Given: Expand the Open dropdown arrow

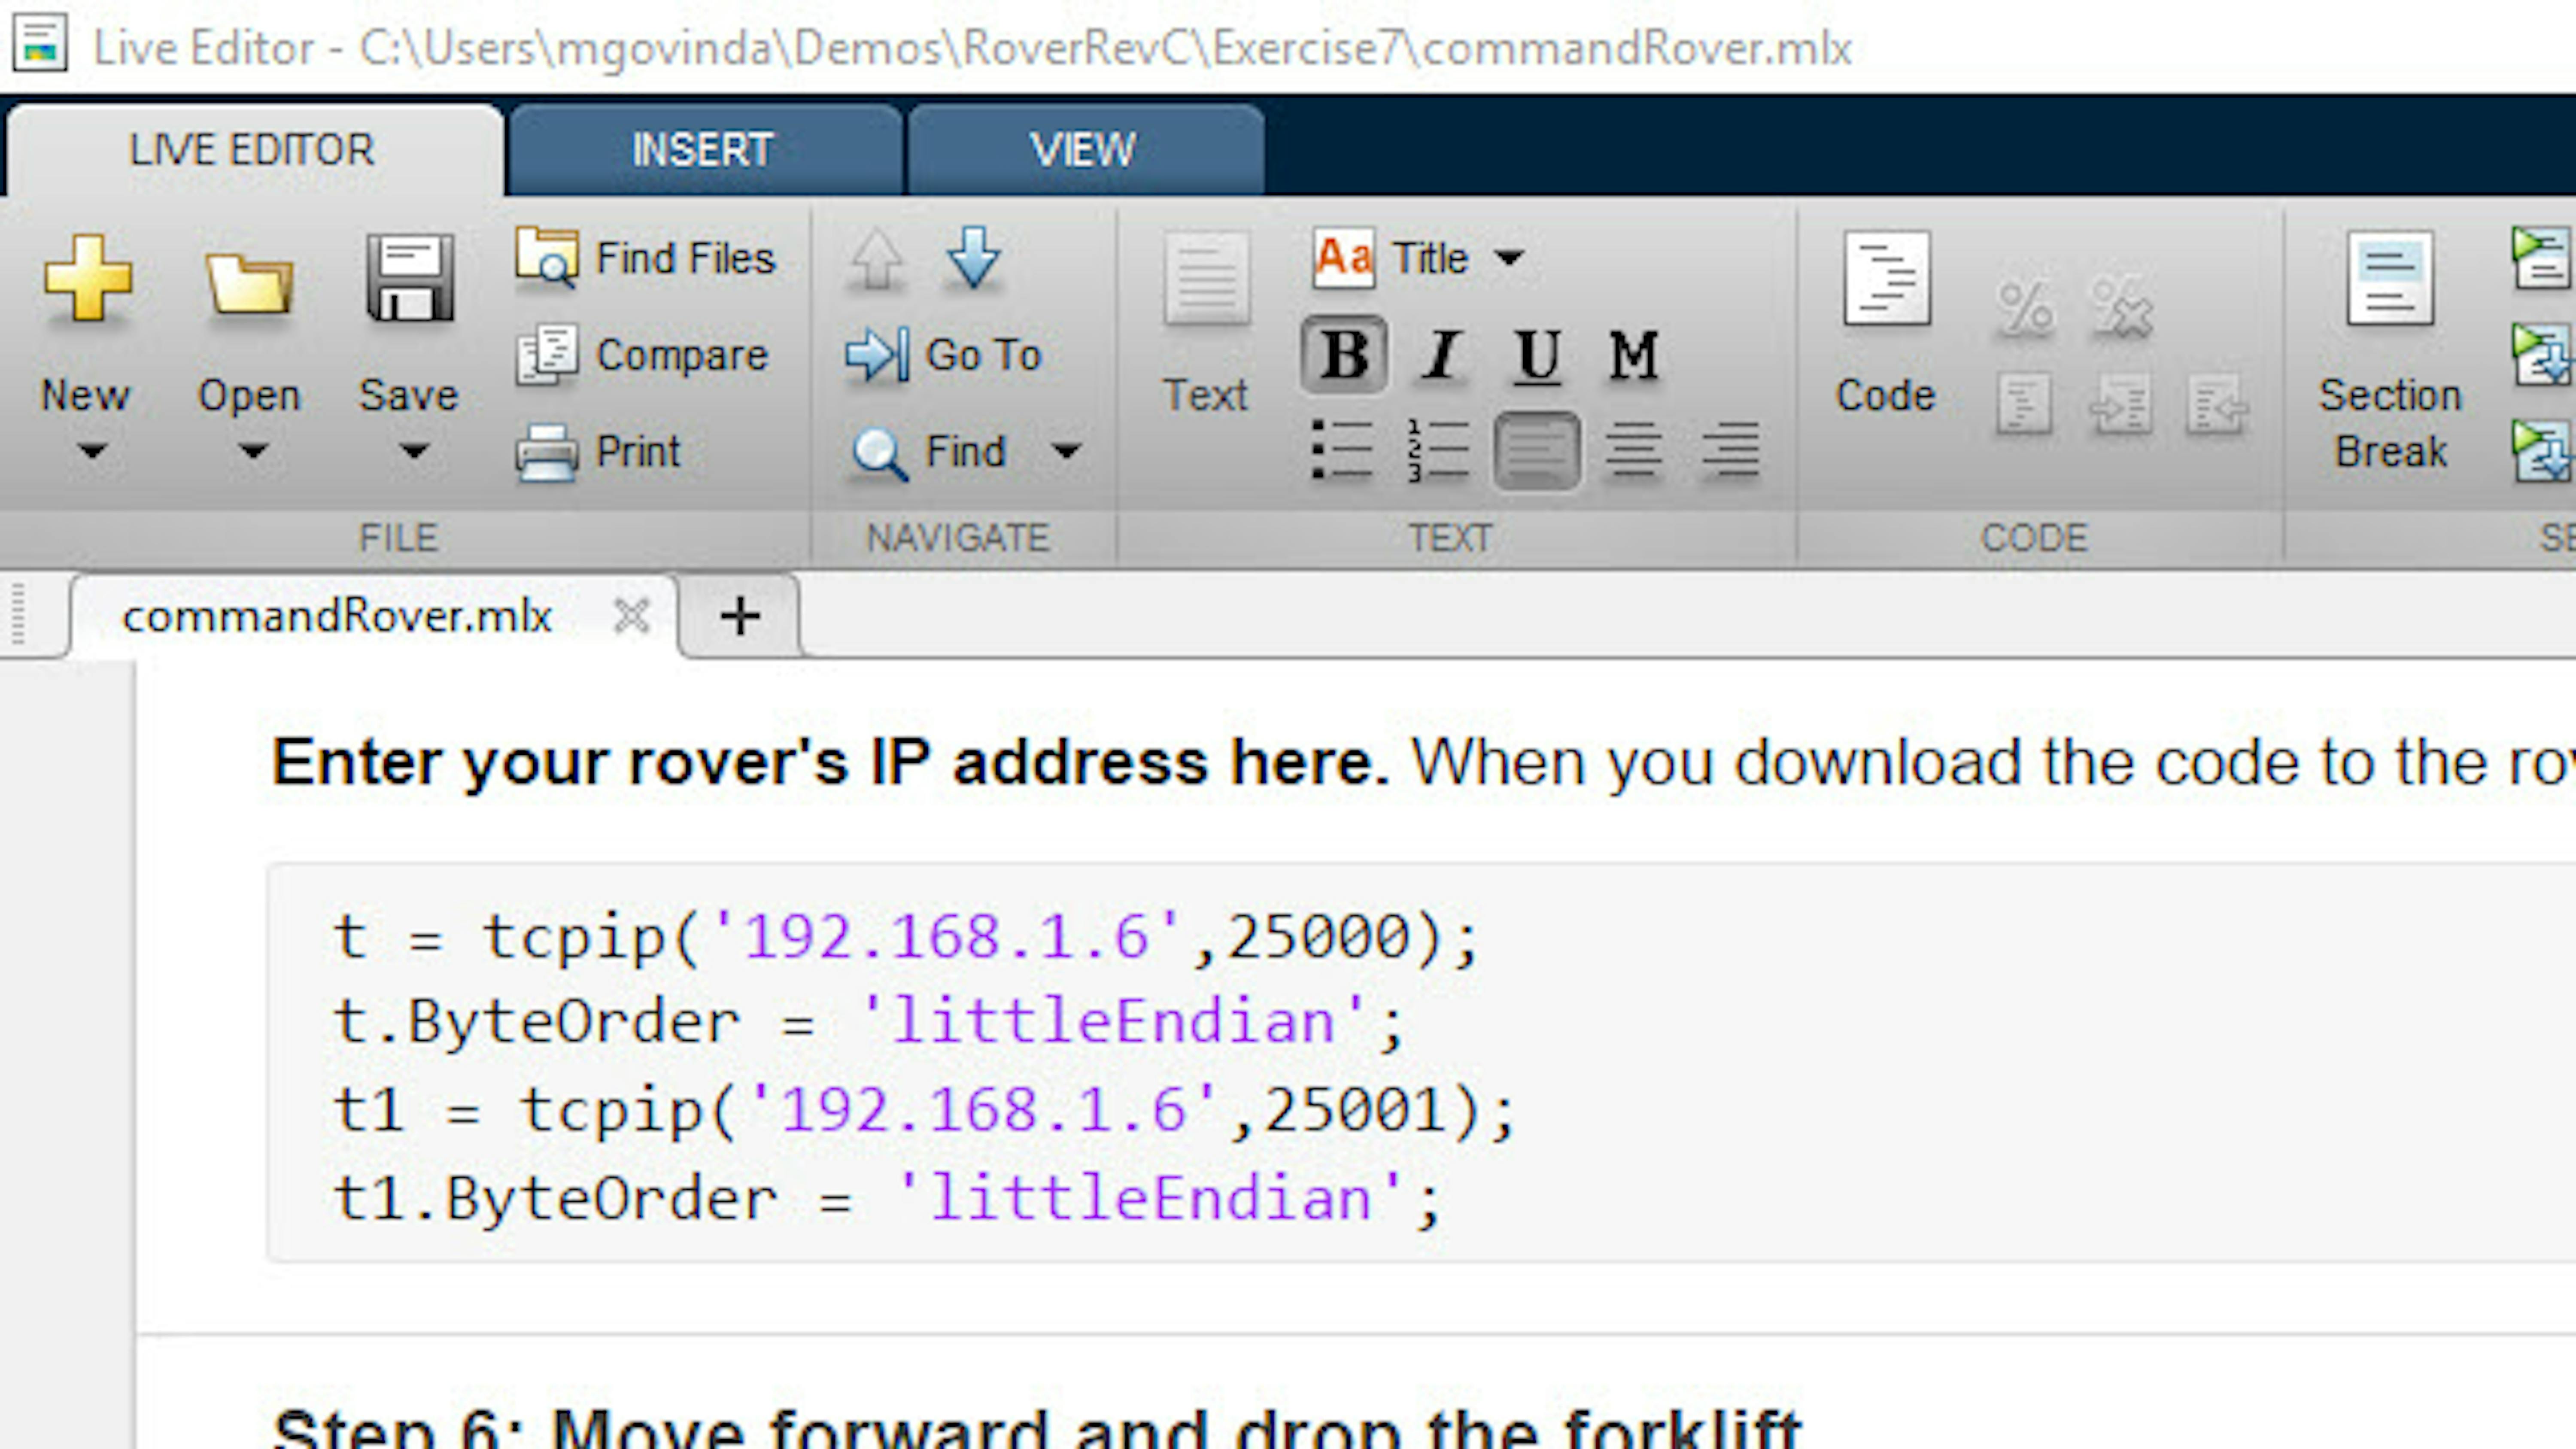Looking at the screenshot, I should tap(252, 452).
